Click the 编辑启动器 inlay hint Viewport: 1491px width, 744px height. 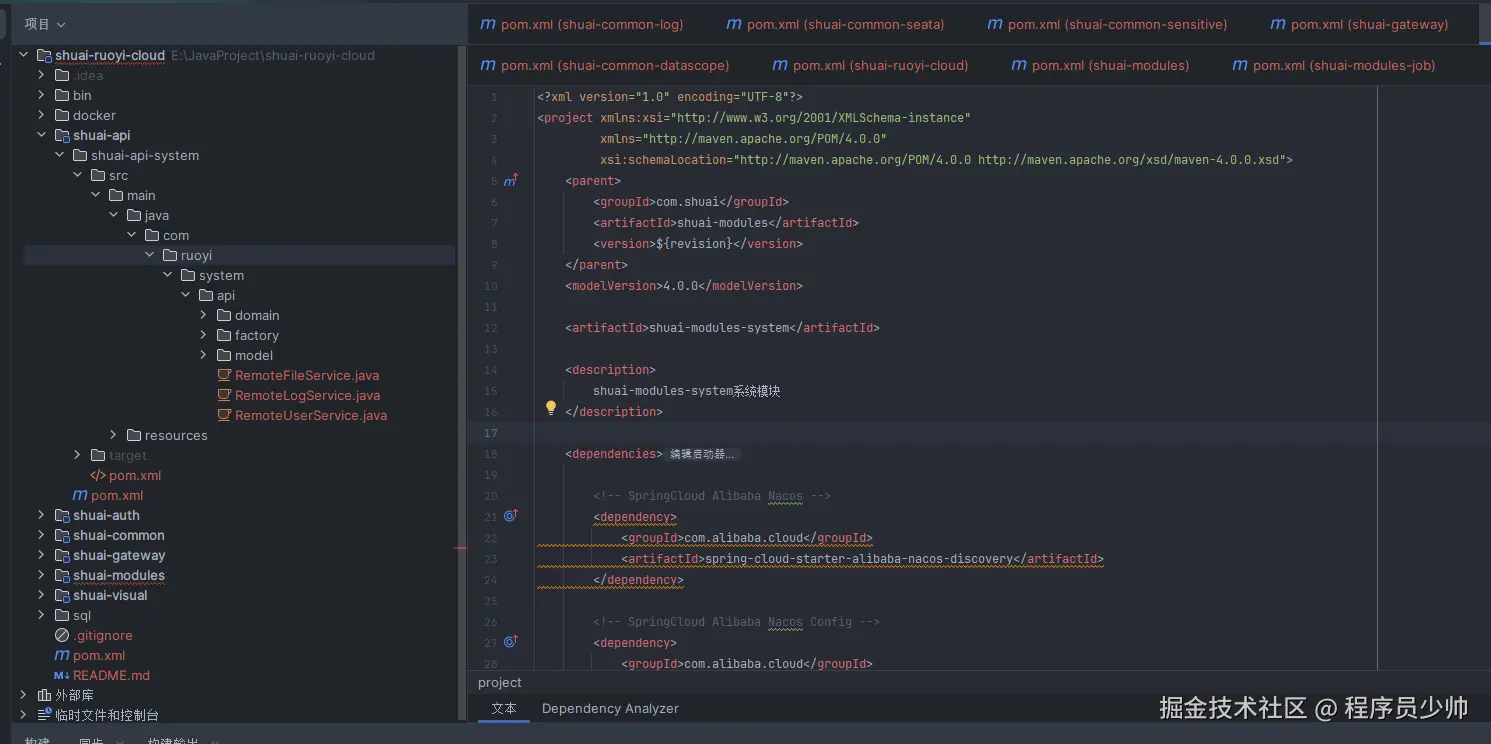click(x=701, y=454)
